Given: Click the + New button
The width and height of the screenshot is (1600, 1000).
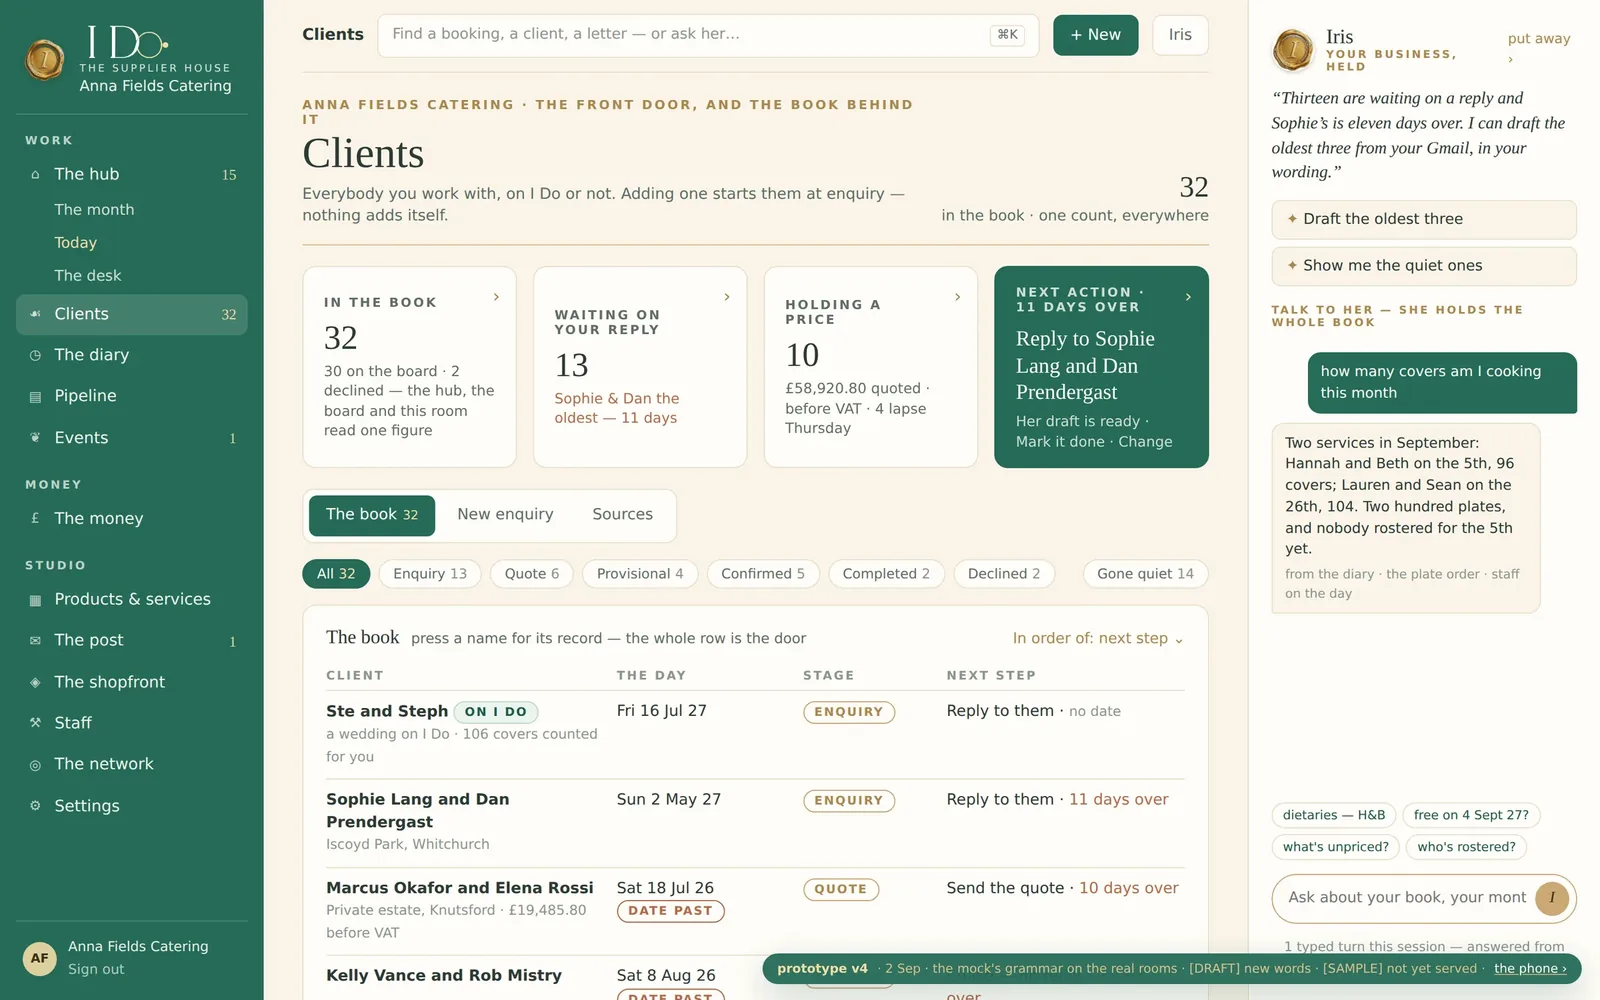Looking at the screenshot, I should click(x=1096, y=35).
